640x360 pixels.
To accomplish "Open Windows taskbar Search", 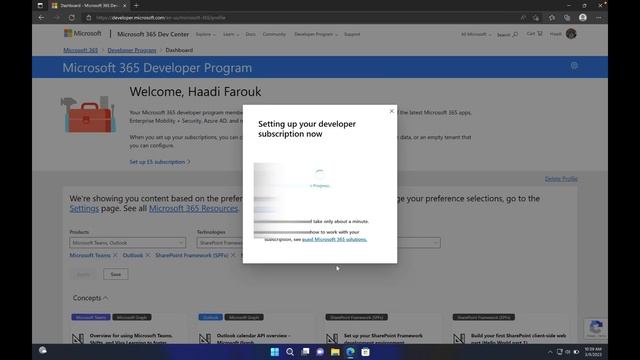I will pyautogui.click(x=290, y=352).
